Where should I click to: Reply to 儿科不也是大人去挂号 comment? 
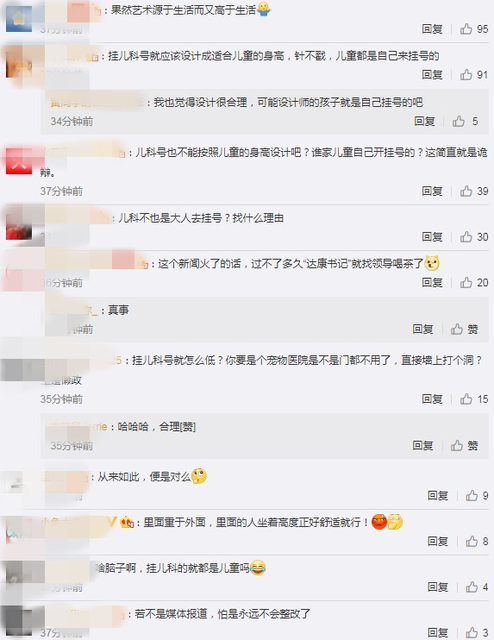click(432, 237)
